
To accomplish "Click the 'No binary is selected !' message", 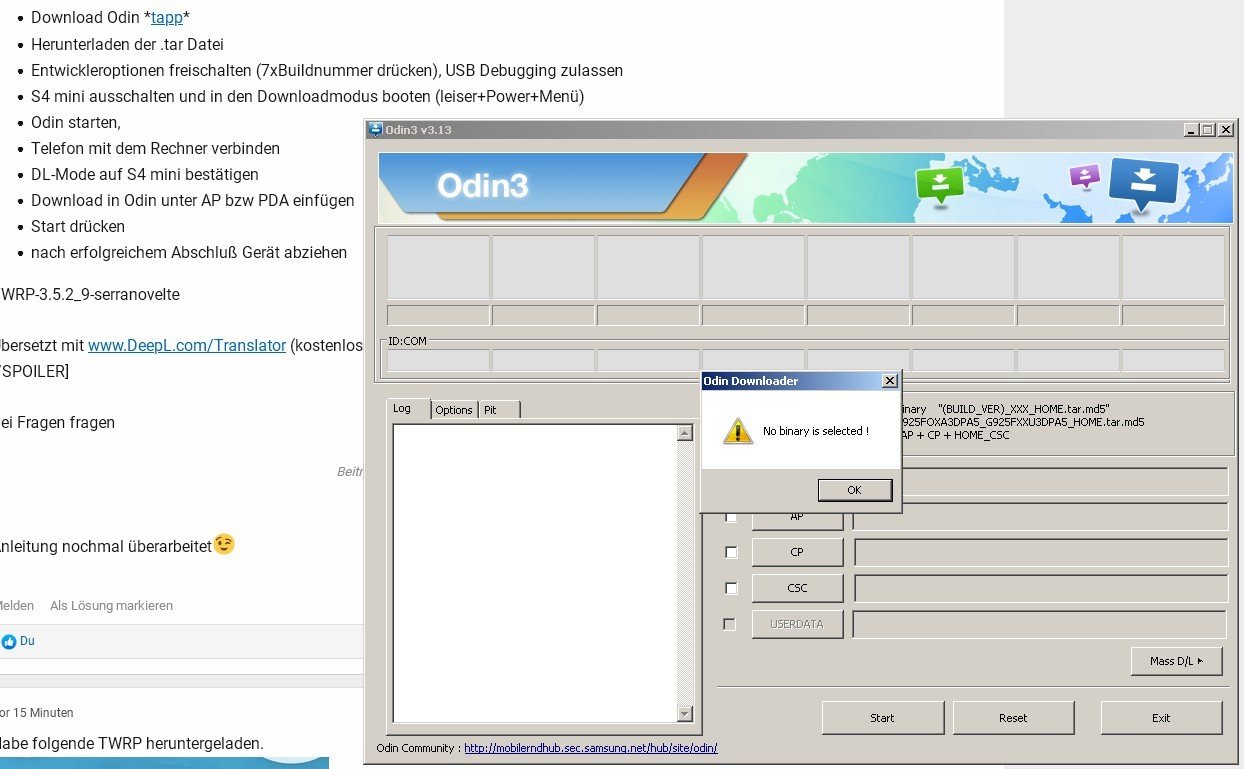I will [816, 431].
